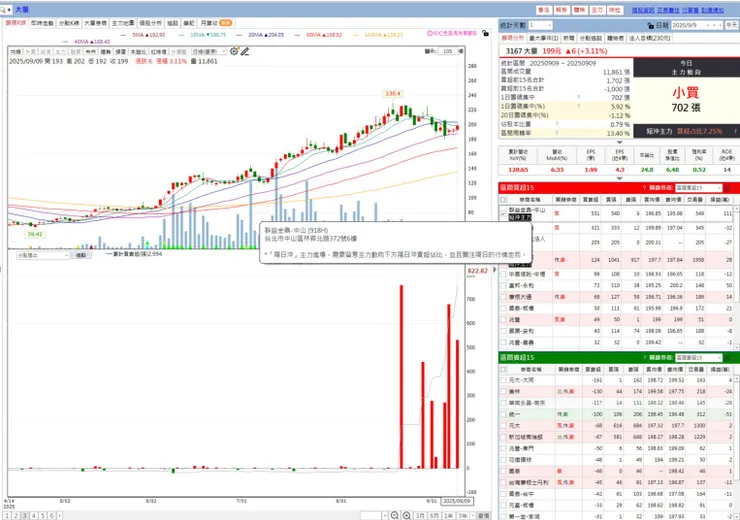
Task: Expand the arrow below the summary panel
Action: 619,143
